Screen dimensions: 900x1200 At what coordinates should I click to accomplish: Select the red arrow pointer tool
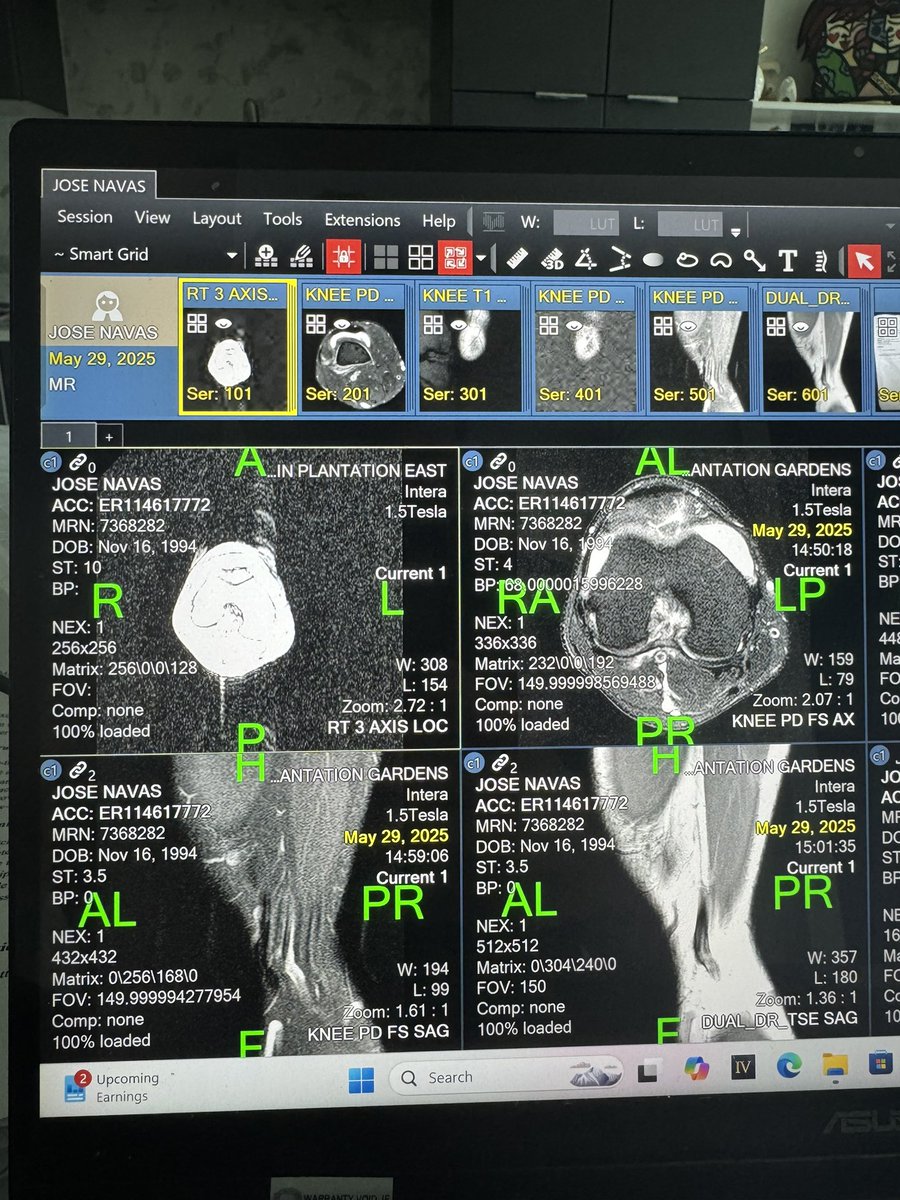click(x=864, y=261)
